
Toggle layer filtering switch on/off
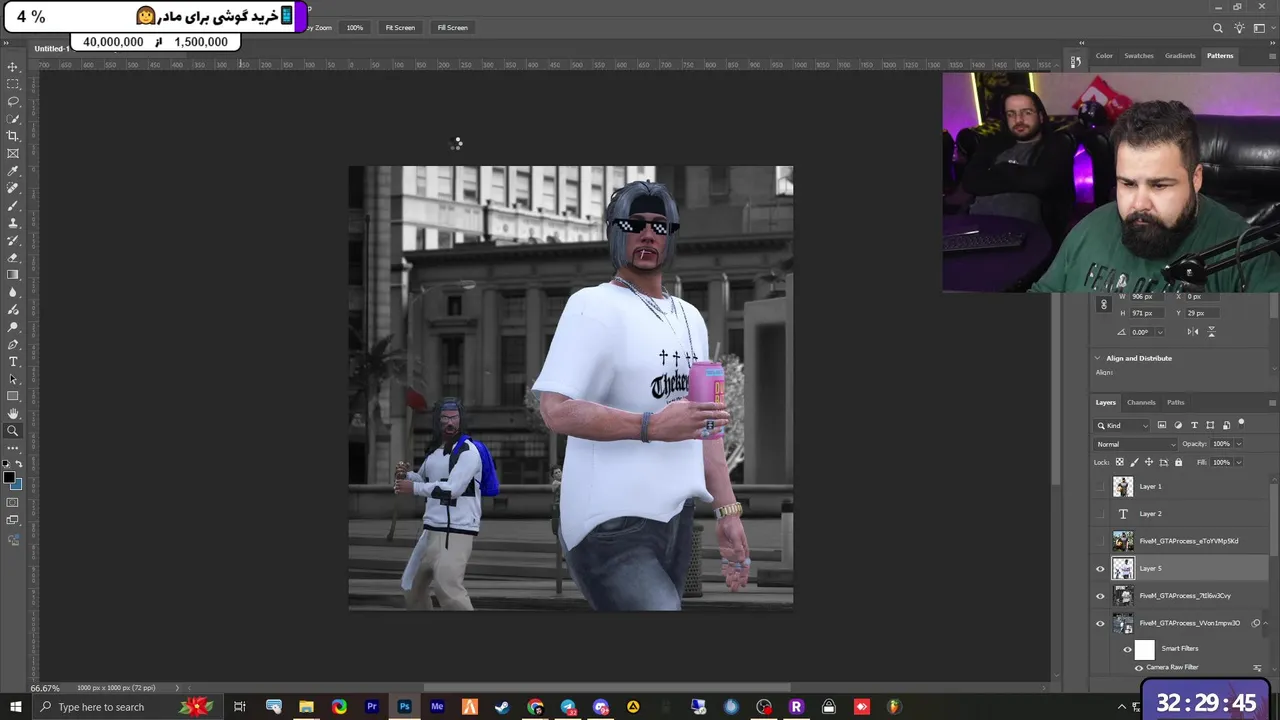point(1242,424)
